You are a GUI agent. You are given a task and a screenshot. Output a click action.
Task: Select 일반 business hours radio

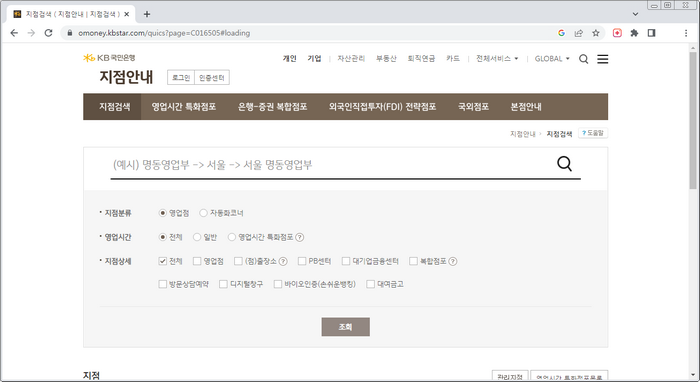pyautogui.click(x=197, y=237)
